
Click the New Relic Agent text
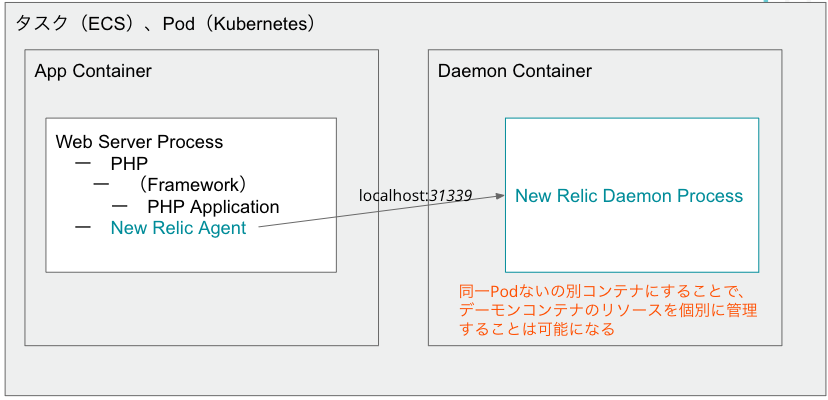178,228
